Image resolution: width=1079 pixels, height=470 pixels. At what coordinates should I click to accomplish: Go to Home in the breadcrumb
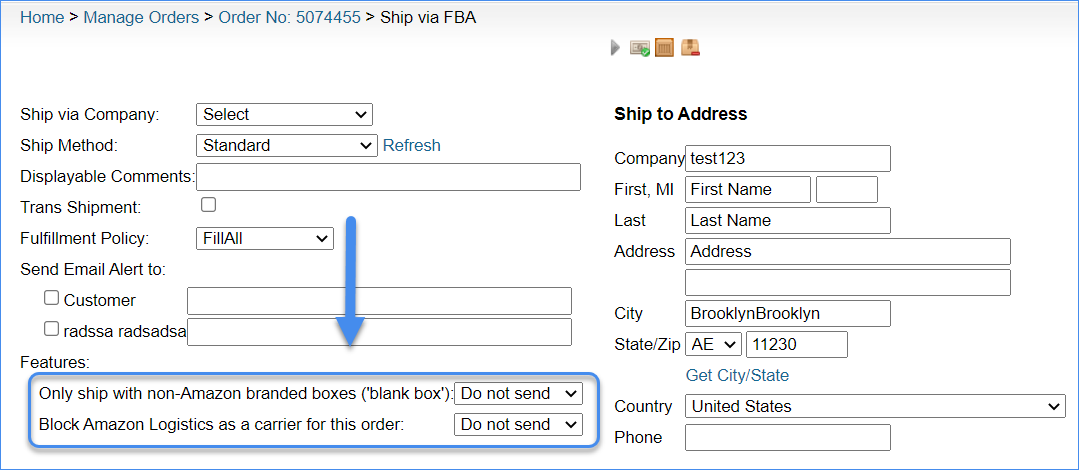coord(43,17)
